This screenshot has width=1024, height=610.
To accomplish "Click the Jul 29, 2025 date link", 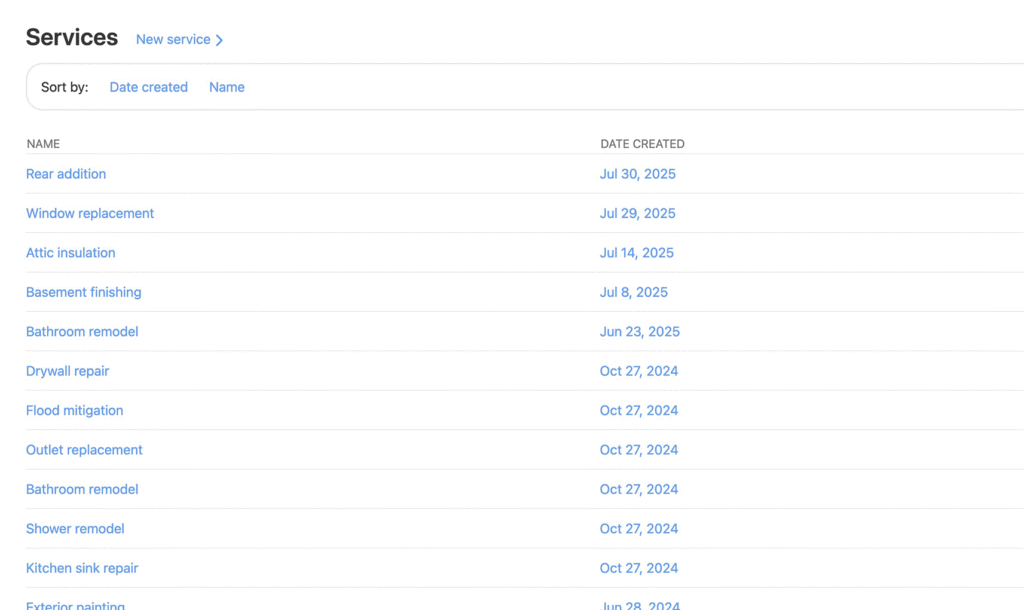I will tap(637, 213).
